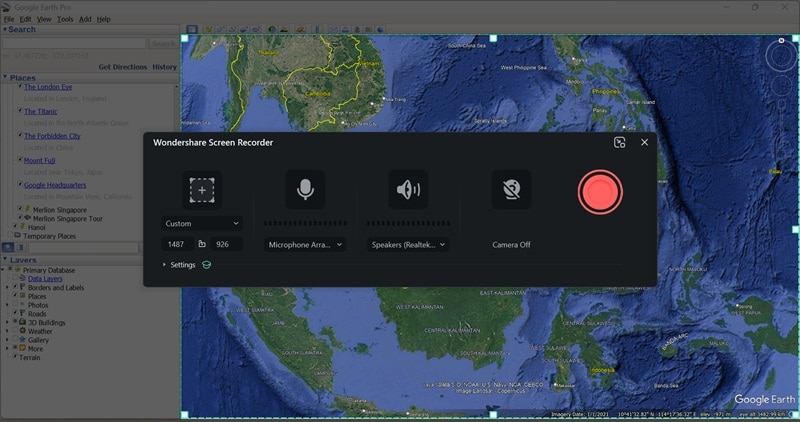Toggle the Hanoi place checkbox
Image resolution: width=800 pixels, height=422 pixels.
[15, 227]
